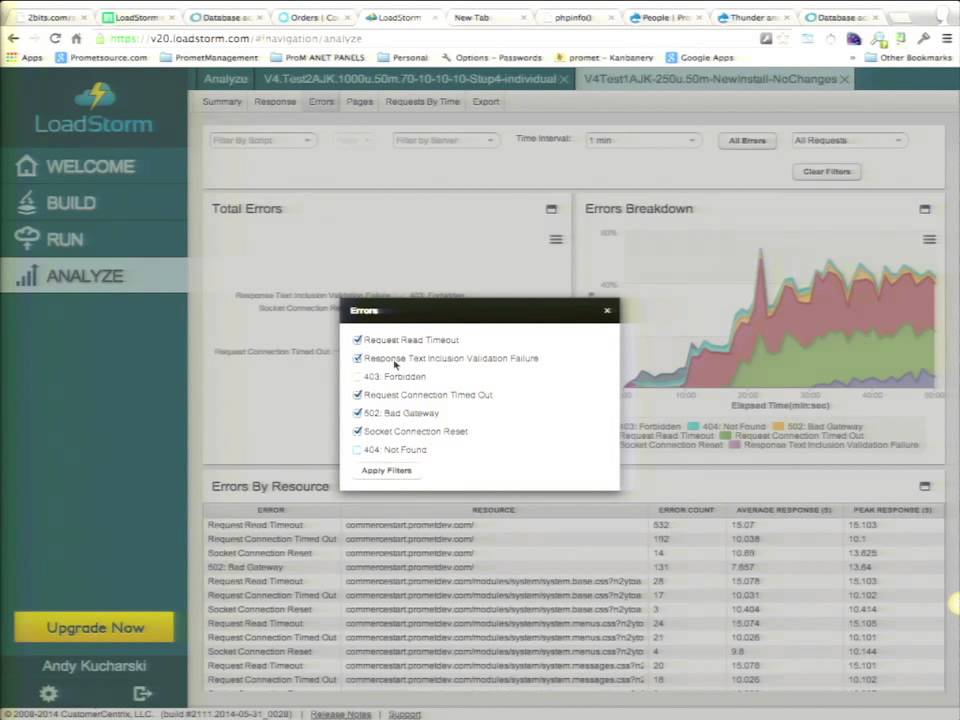The height and width of the screenshot is (720, 960).
Task: Toggle Request Connection Timed Out legend swatch
Action: click(726, 435)
